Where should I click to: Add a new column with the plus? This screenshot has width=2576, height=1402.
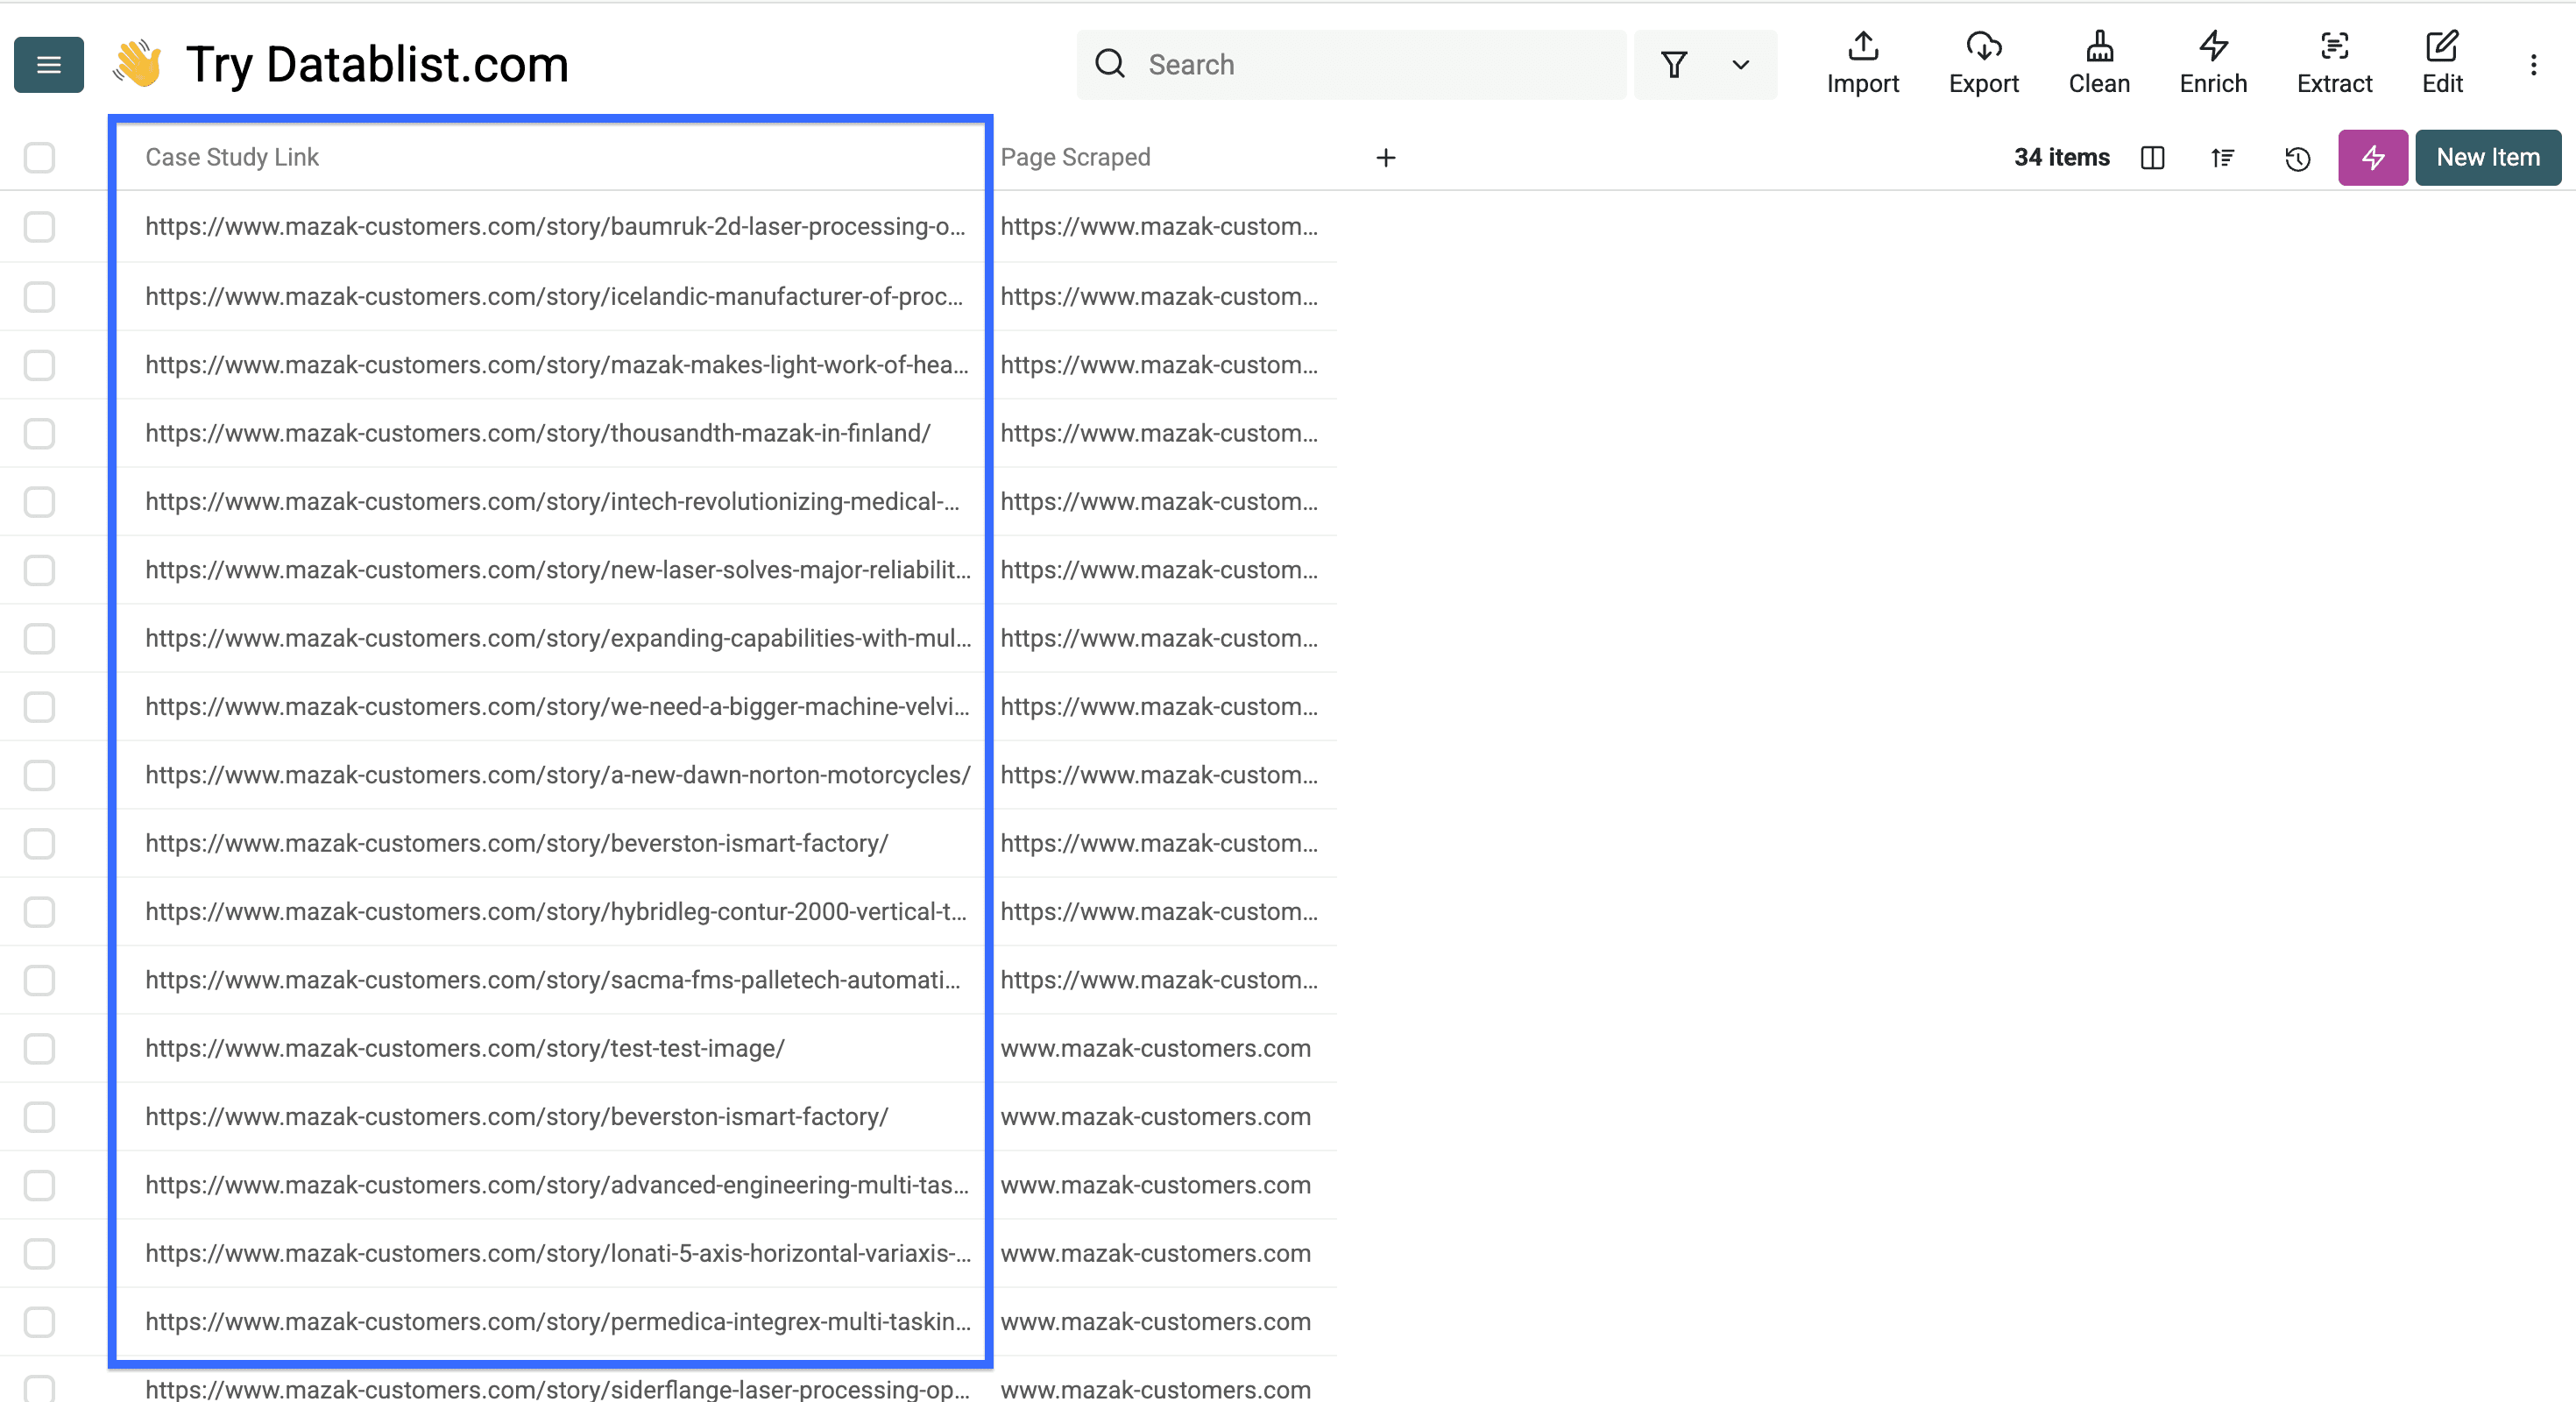[1386, 157]
